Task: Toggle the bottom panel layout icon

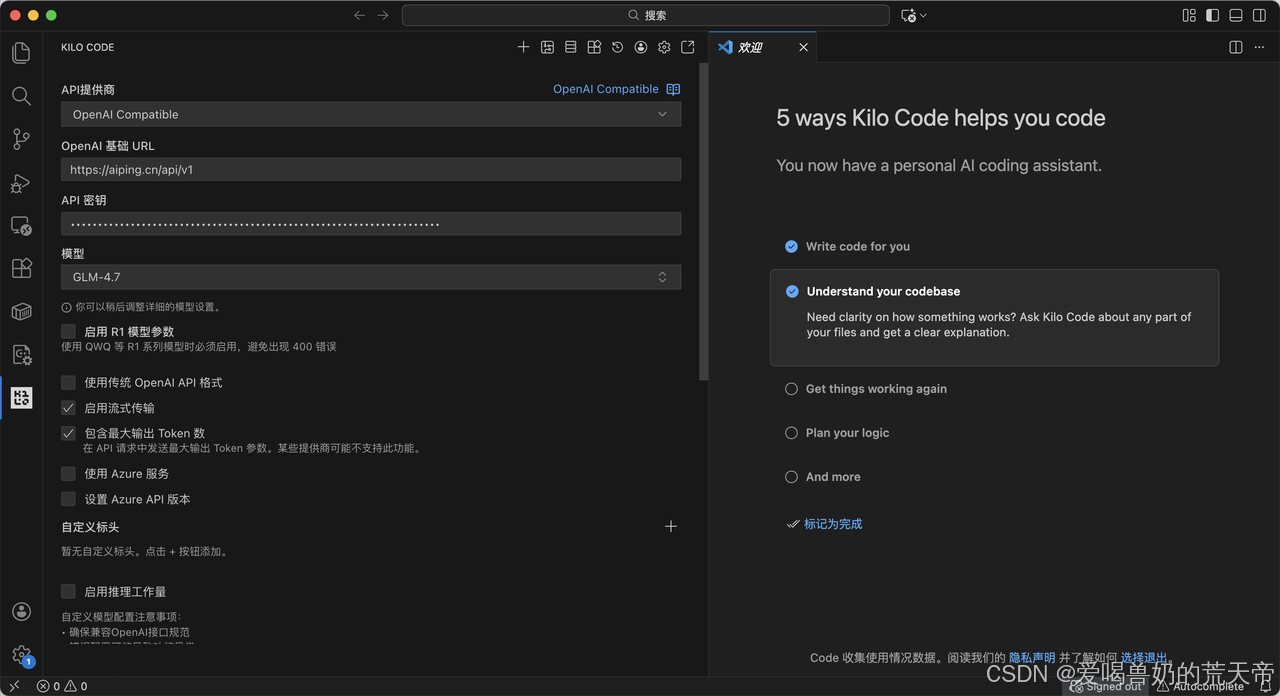Action: tap(1236, 15)
